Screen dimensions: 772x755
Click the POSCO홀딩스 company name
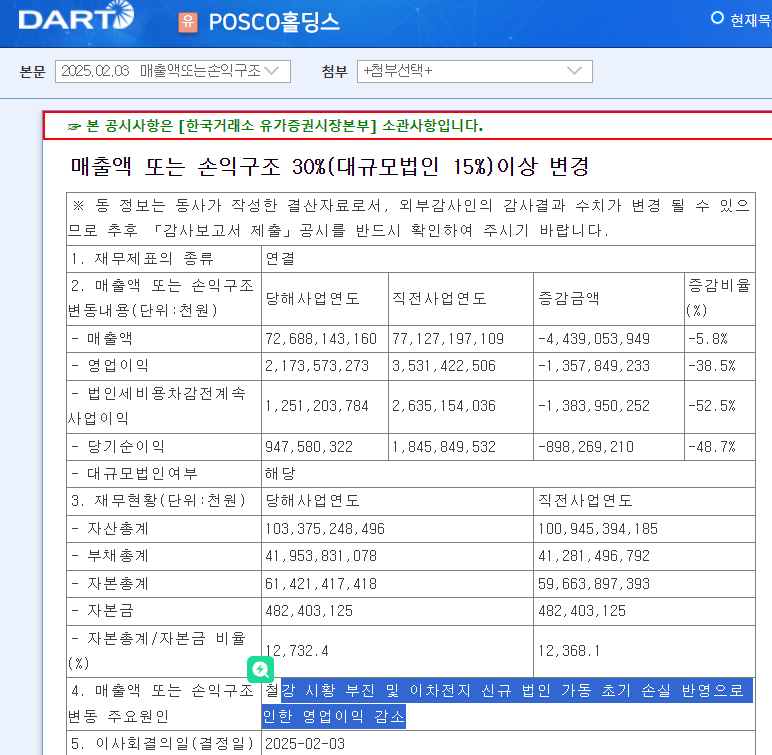click(274, 22)
